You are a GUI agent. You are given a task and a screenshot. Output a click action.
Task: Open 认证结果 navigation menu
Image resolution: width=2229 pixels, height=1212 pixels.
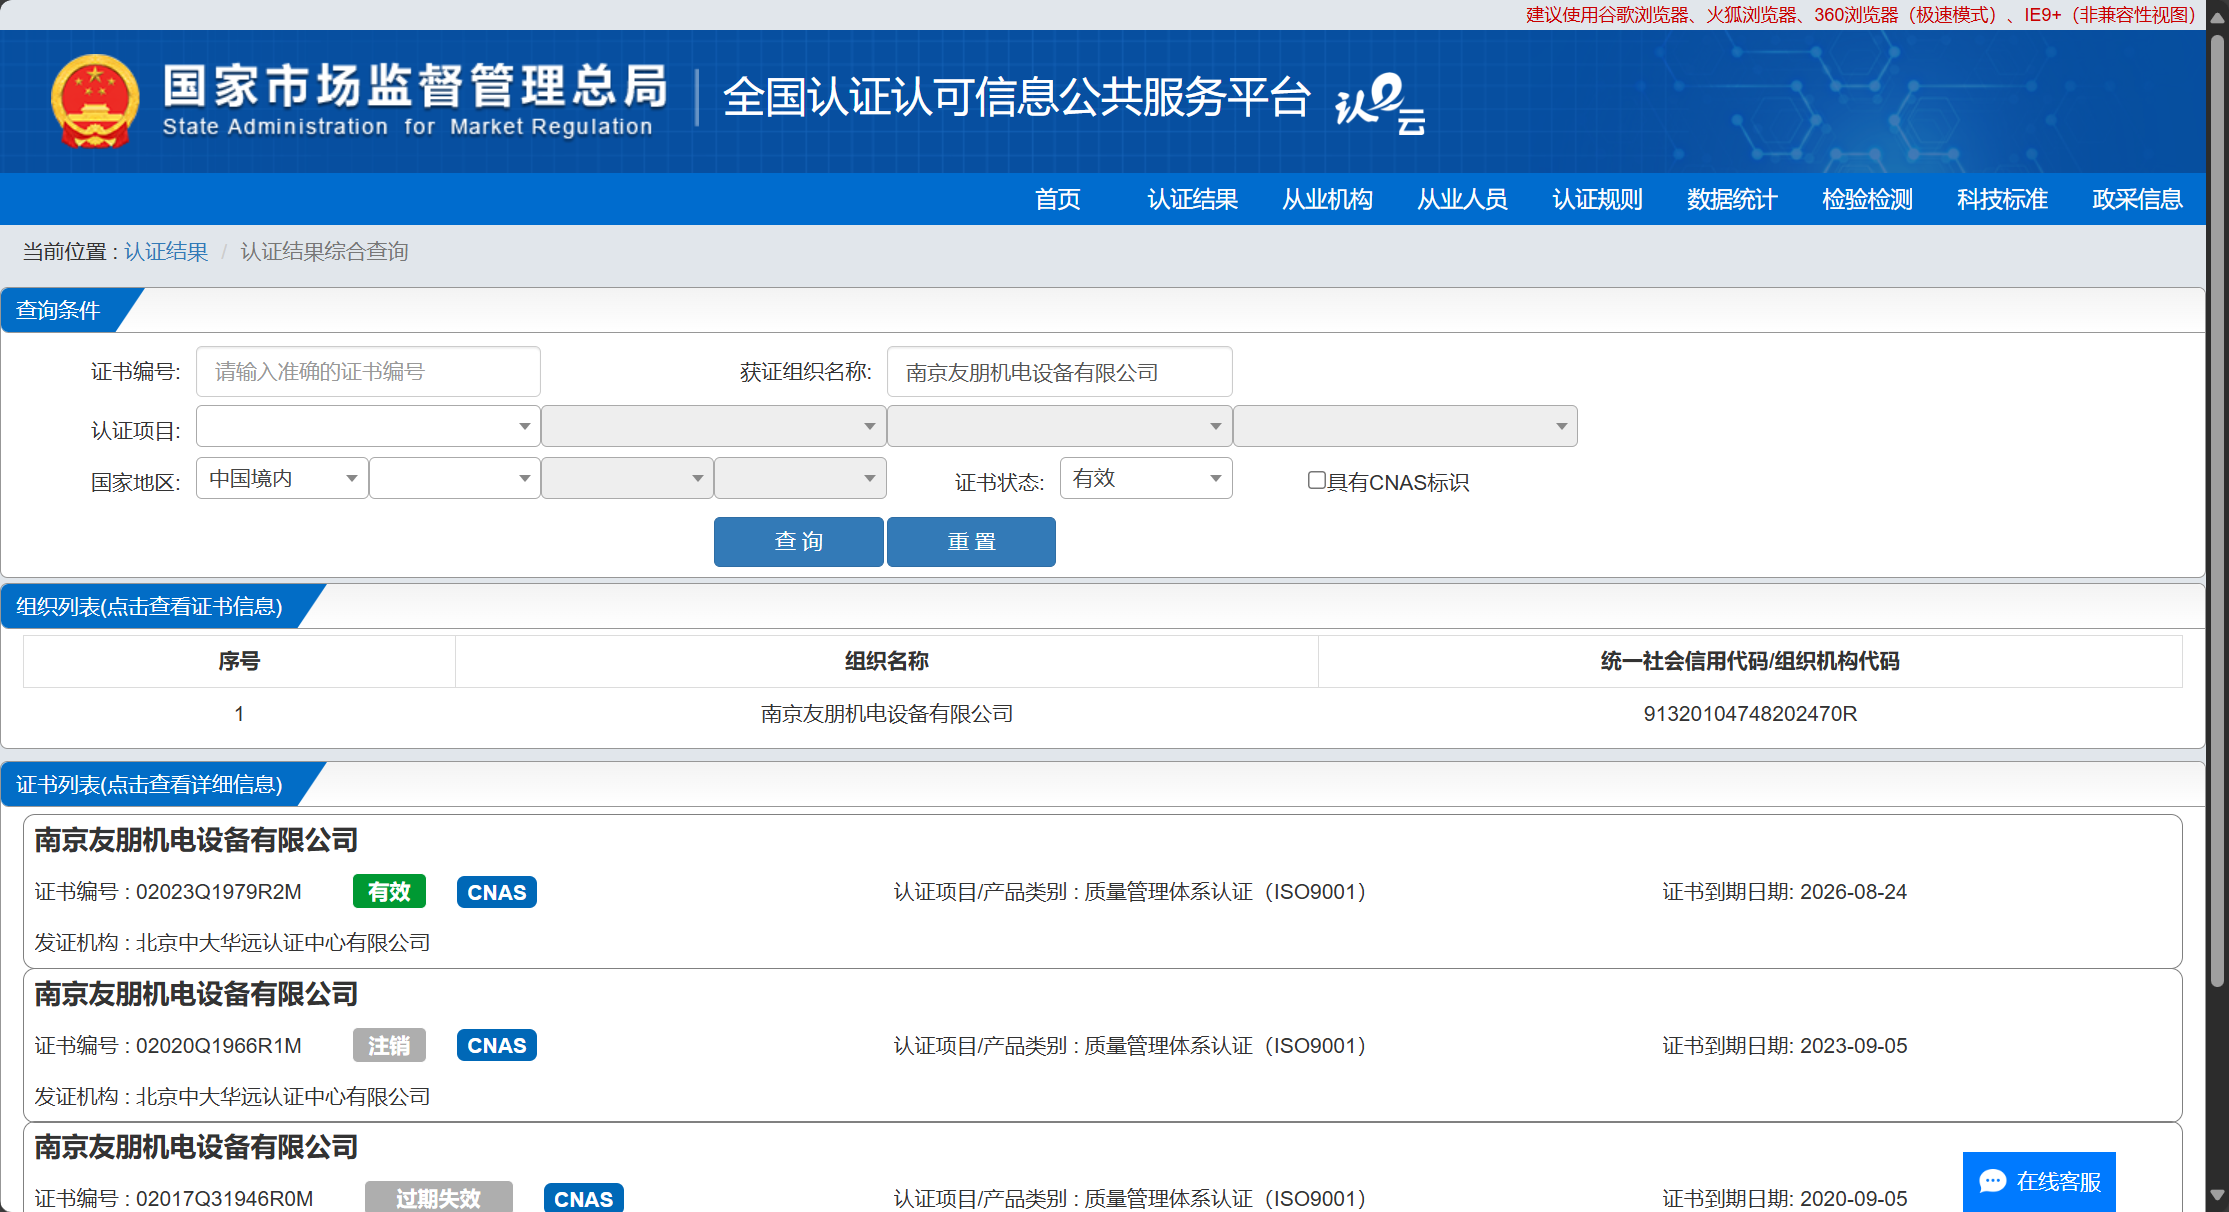pyautogui.click(x=1193, y=199)
